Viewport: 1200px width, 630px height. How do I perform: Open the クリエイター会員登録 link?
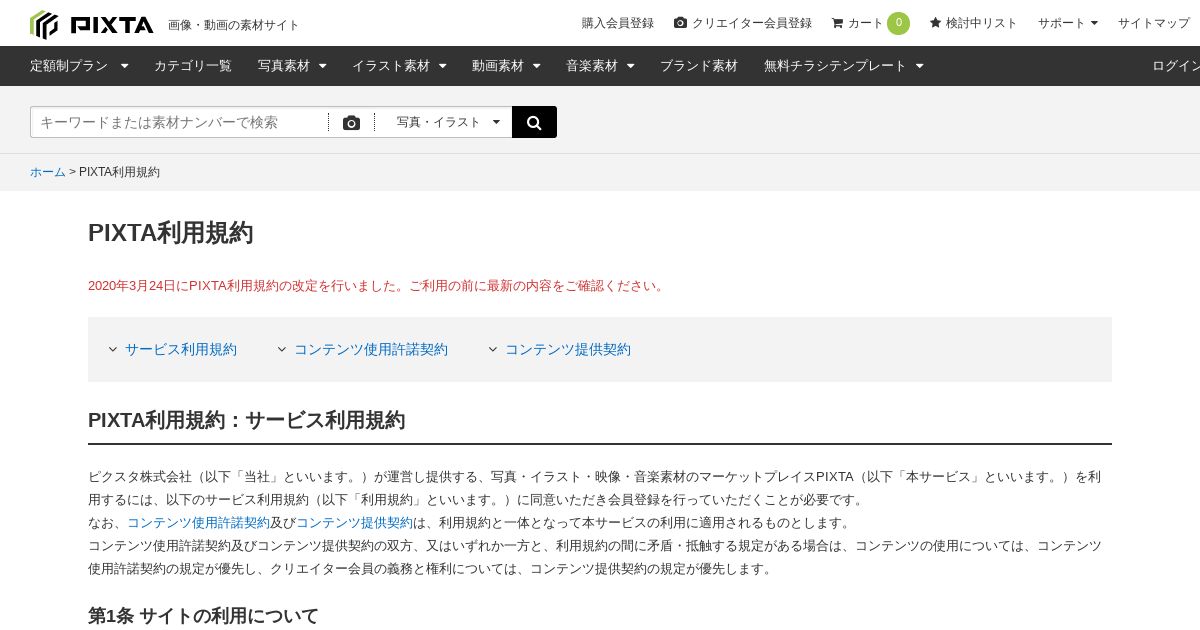tap(751, 23)
